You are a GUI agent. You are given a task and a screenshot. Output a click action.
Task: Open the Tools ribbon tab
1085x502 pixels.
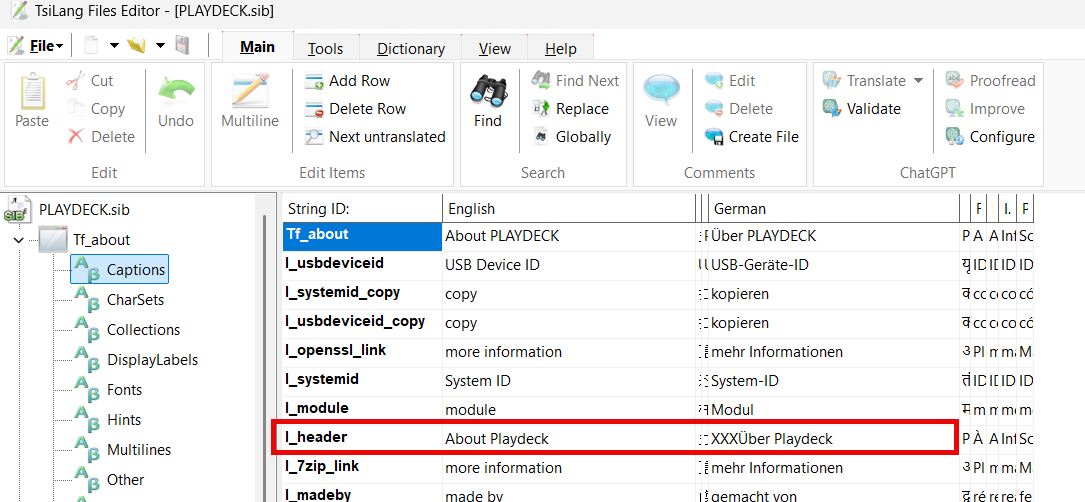325,48
